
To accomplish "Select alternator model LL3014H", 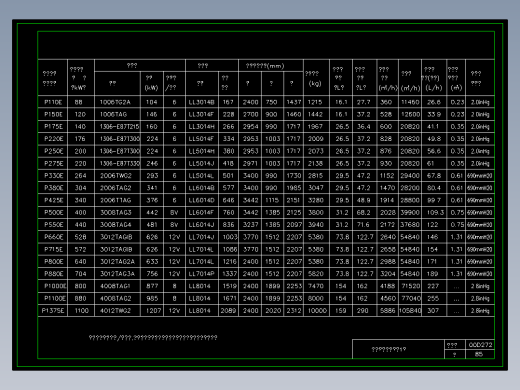I will (x=201, y=127).
